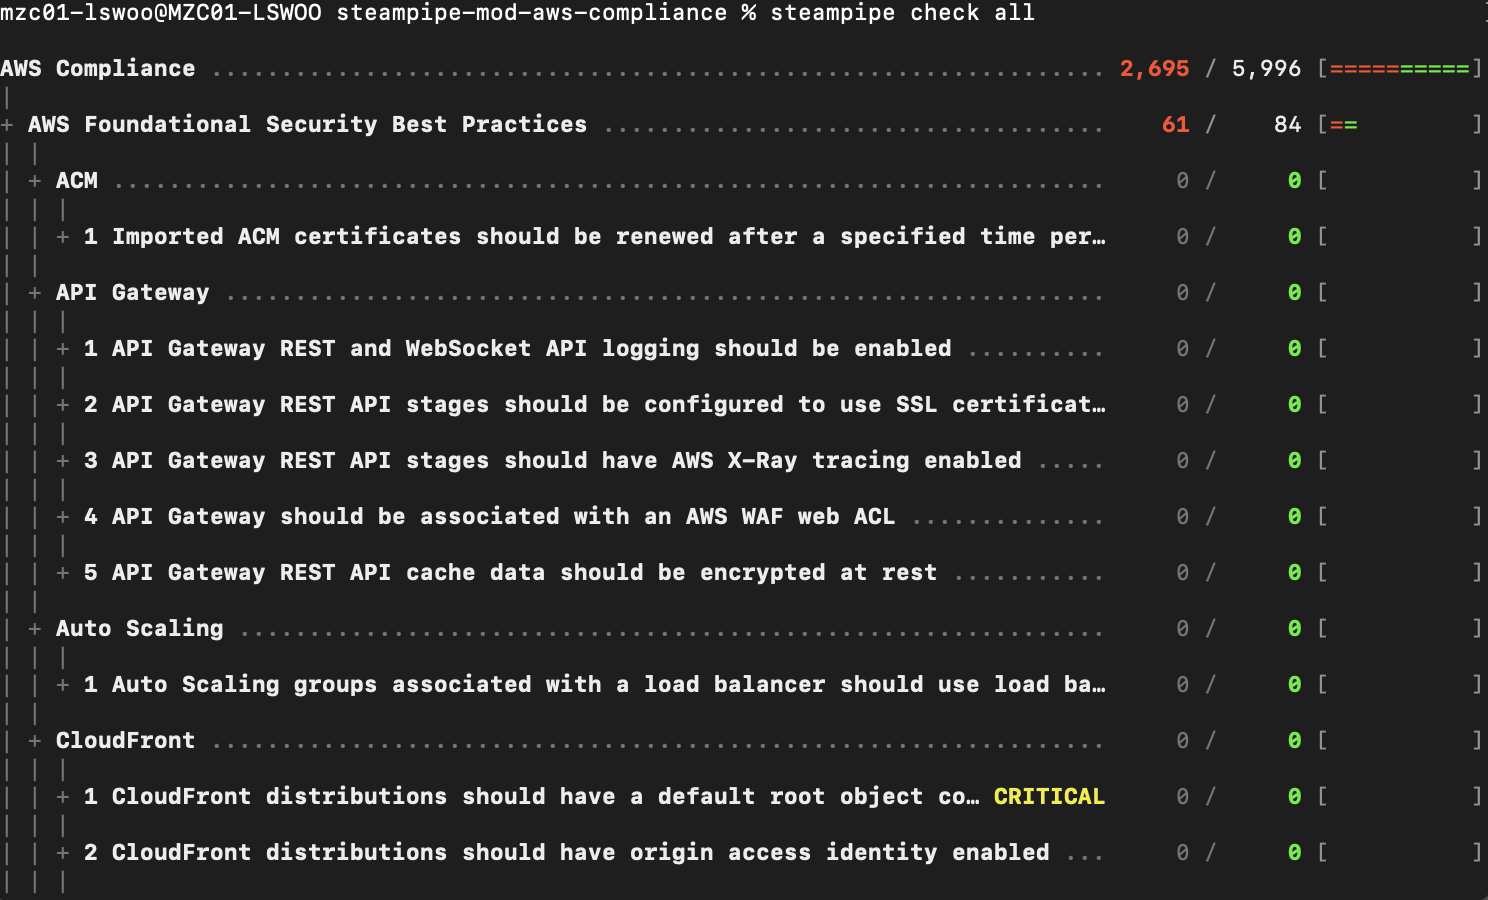This screenshot has height=900, width=1488.
Task: Click the terminal prompt 'mzc01-lswoo@MZC01-LSWOO'
Action: pyautogui.click(x=161, y=13)
